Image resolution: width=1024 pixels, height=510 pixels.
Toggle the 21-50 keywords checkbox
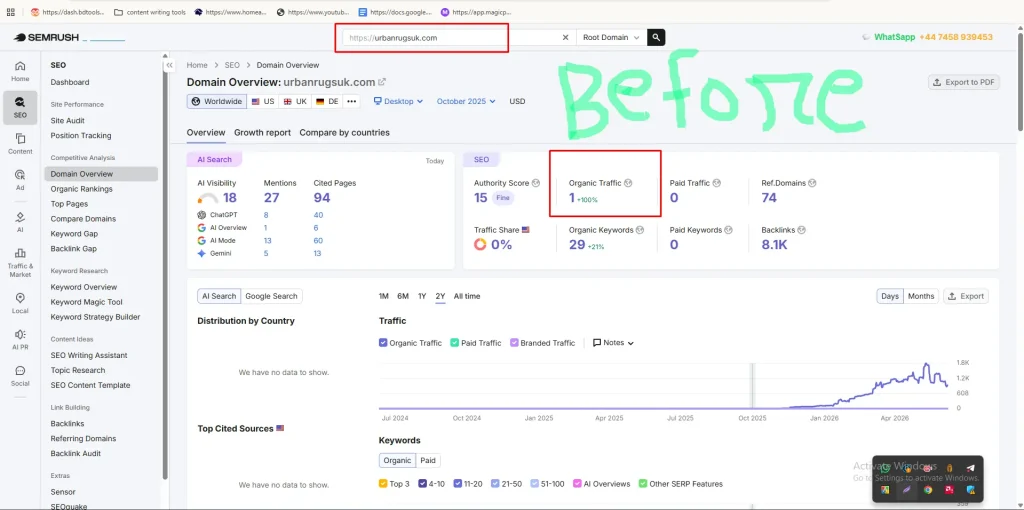[495, 484]
